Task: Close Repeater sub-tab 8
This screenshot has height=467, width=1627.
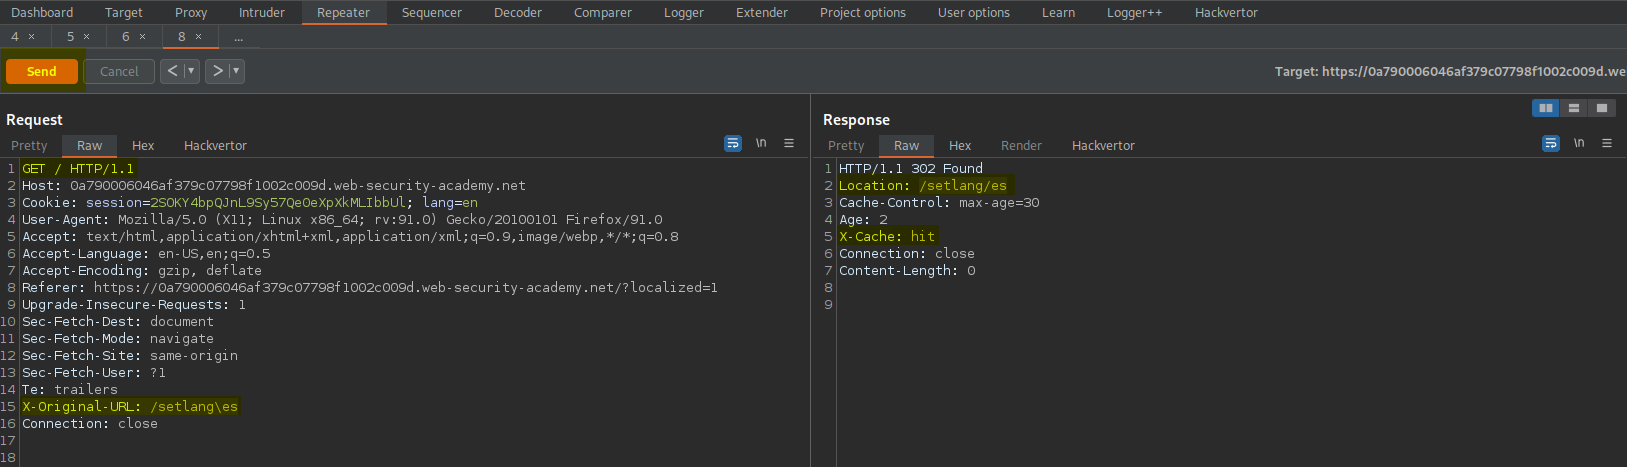Action: 198,37
